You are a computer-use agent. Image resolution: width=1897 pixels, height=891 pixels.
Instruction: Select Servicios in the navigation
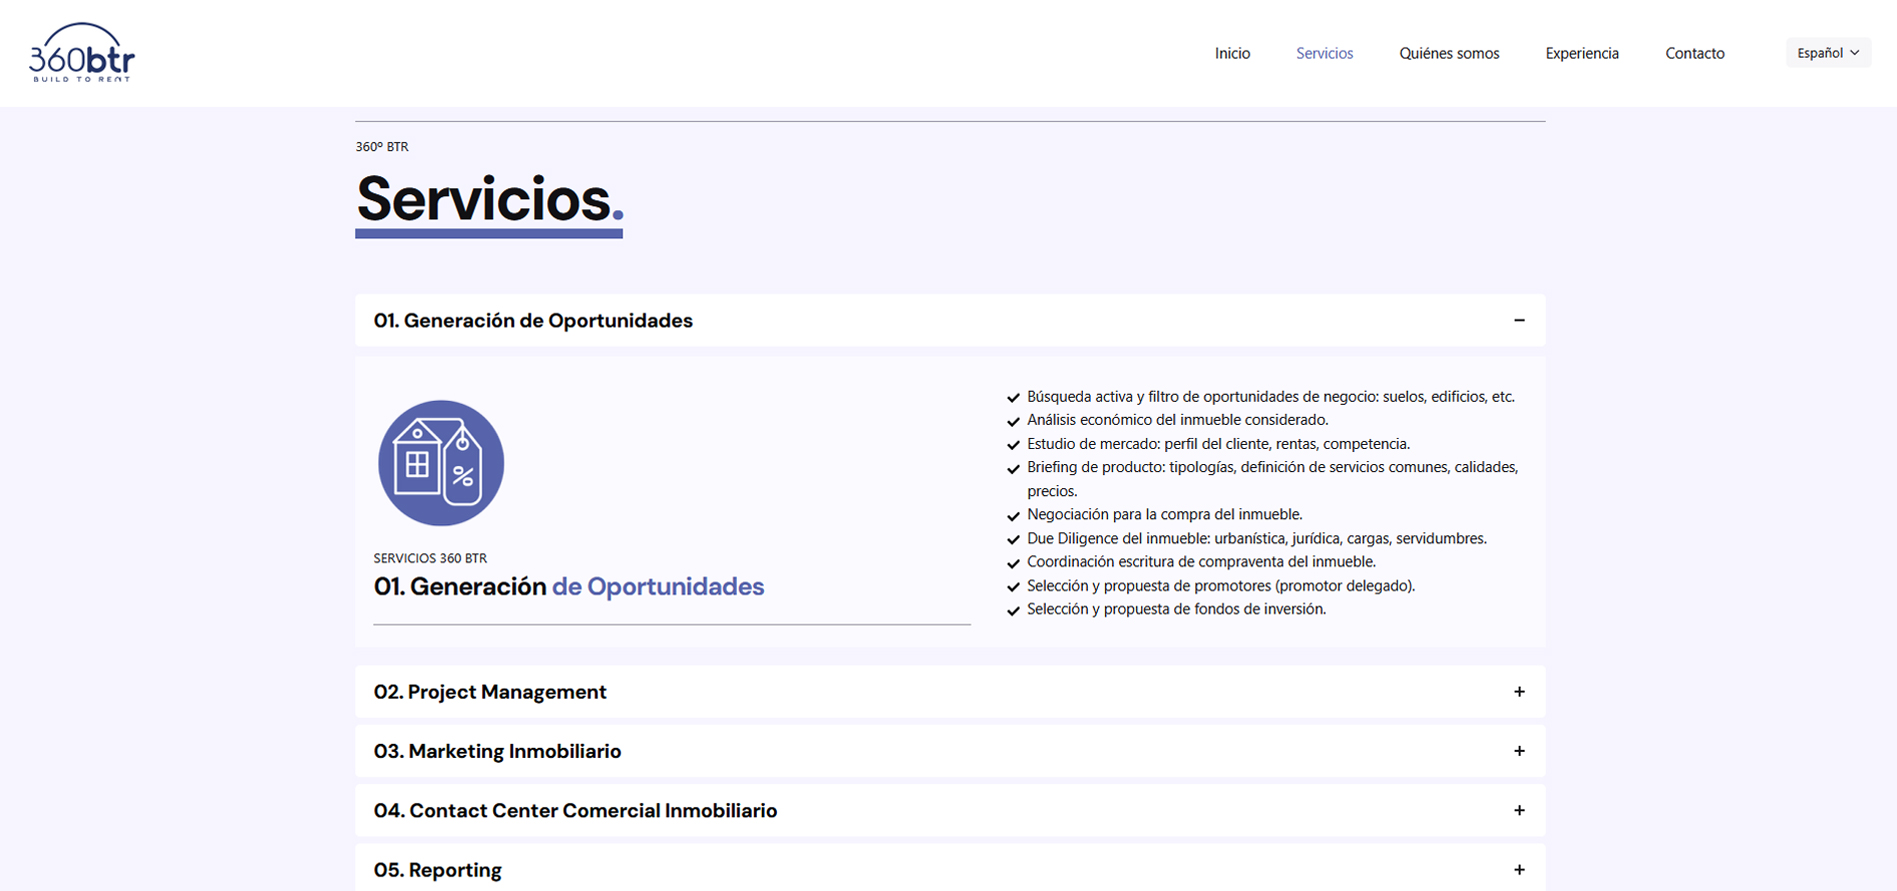tap(1324, 53)
